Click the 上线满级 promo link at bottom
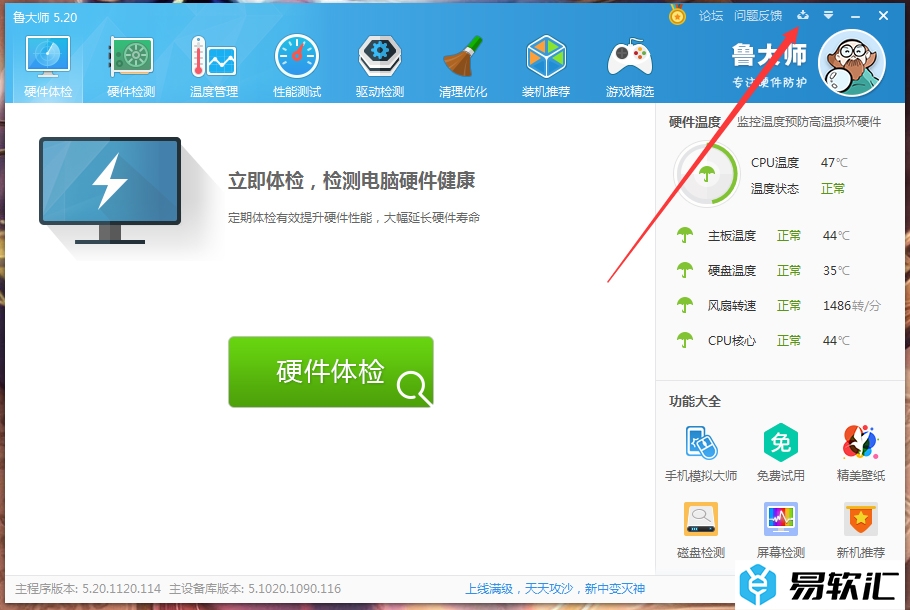 point(555,589)
